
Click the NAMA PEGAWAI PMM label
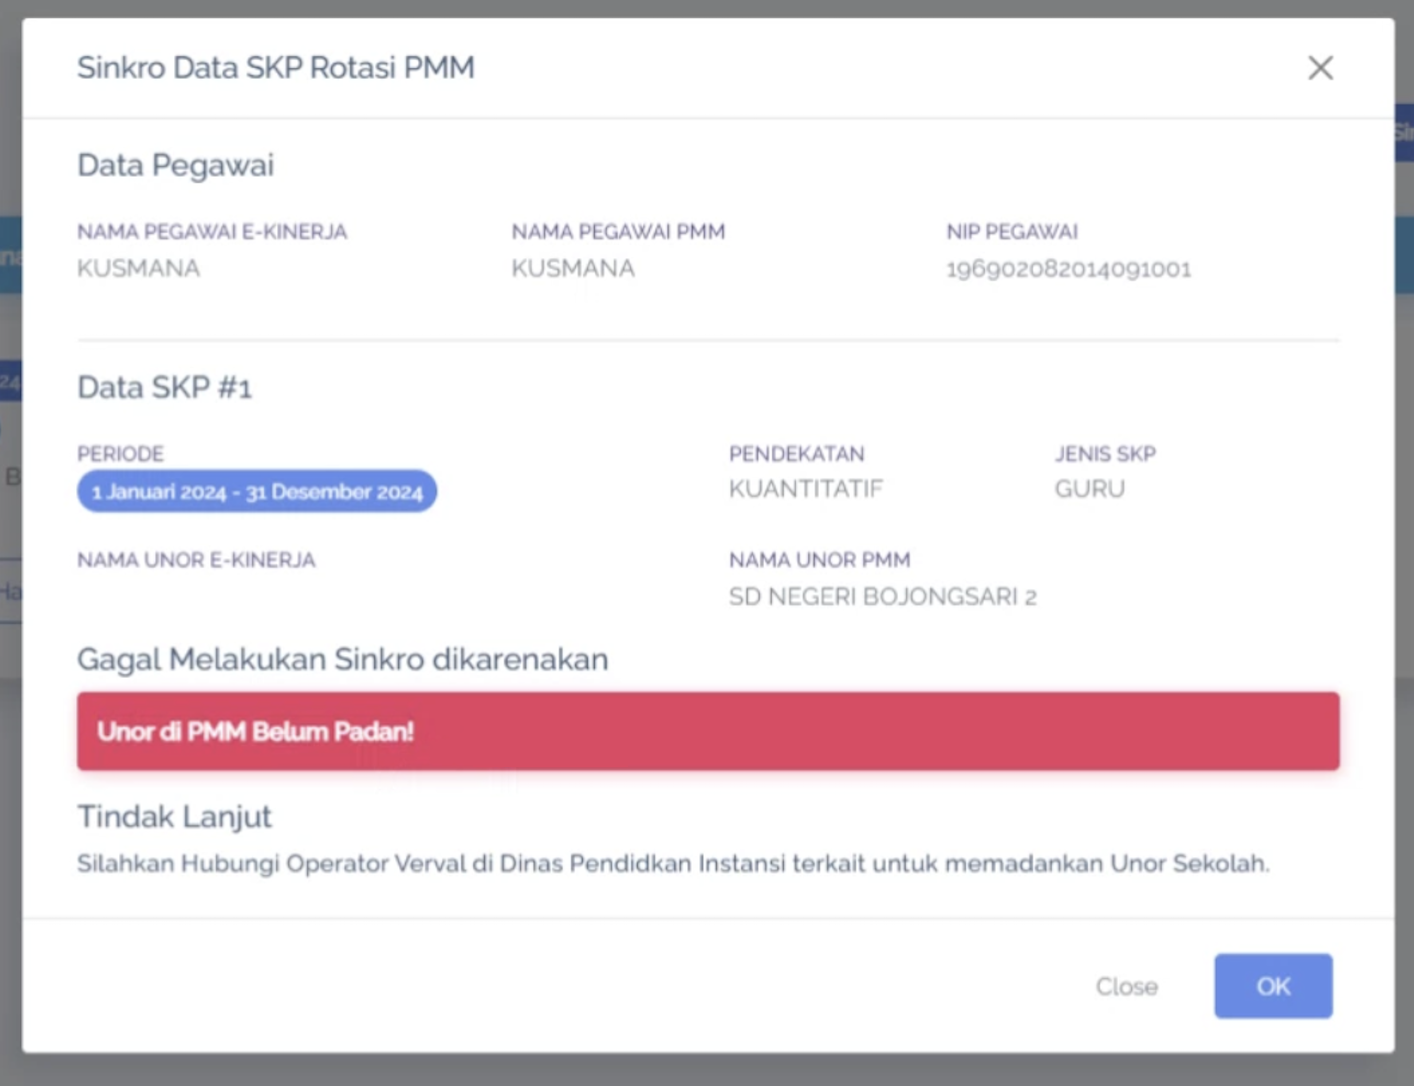pos(618,232)
